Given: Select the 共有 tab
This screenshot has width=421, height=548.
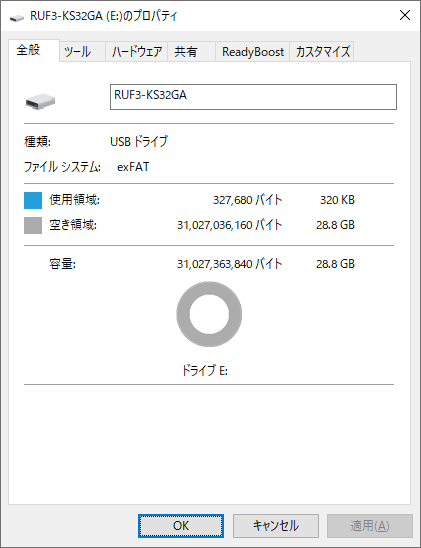Looking at the screenshot, I should click(191, 52).
